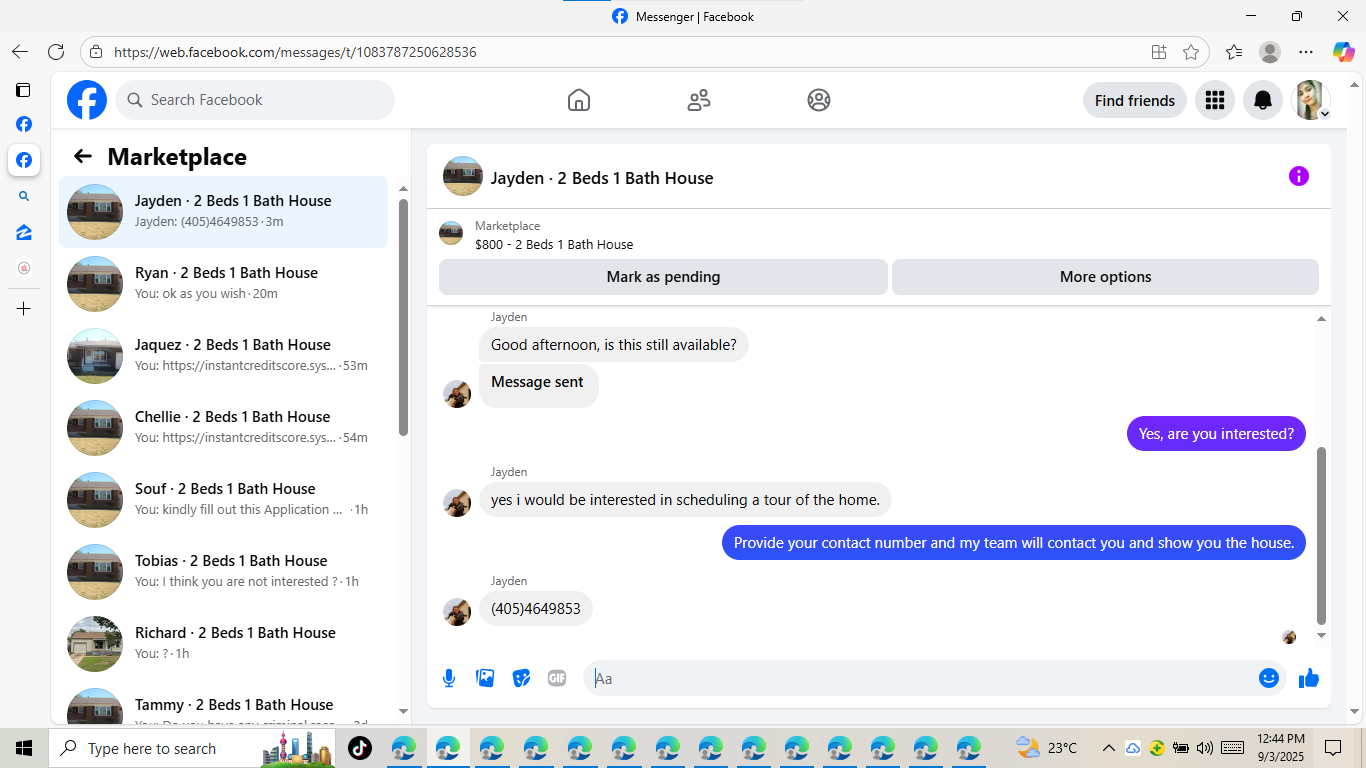Open the emoji picker in the message box
1366x768 pixels.
(1269, 678)
